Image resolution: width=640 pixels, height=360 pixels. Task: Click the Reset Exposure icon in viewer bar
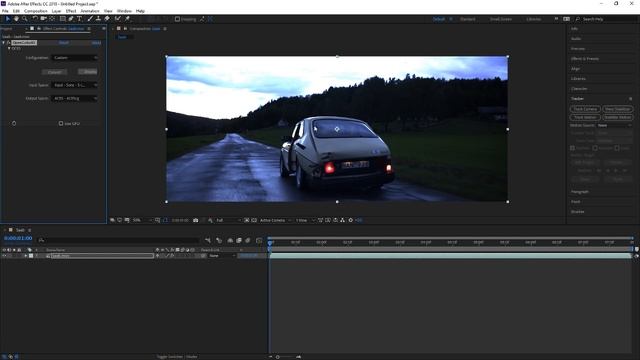tap(351, 220)
